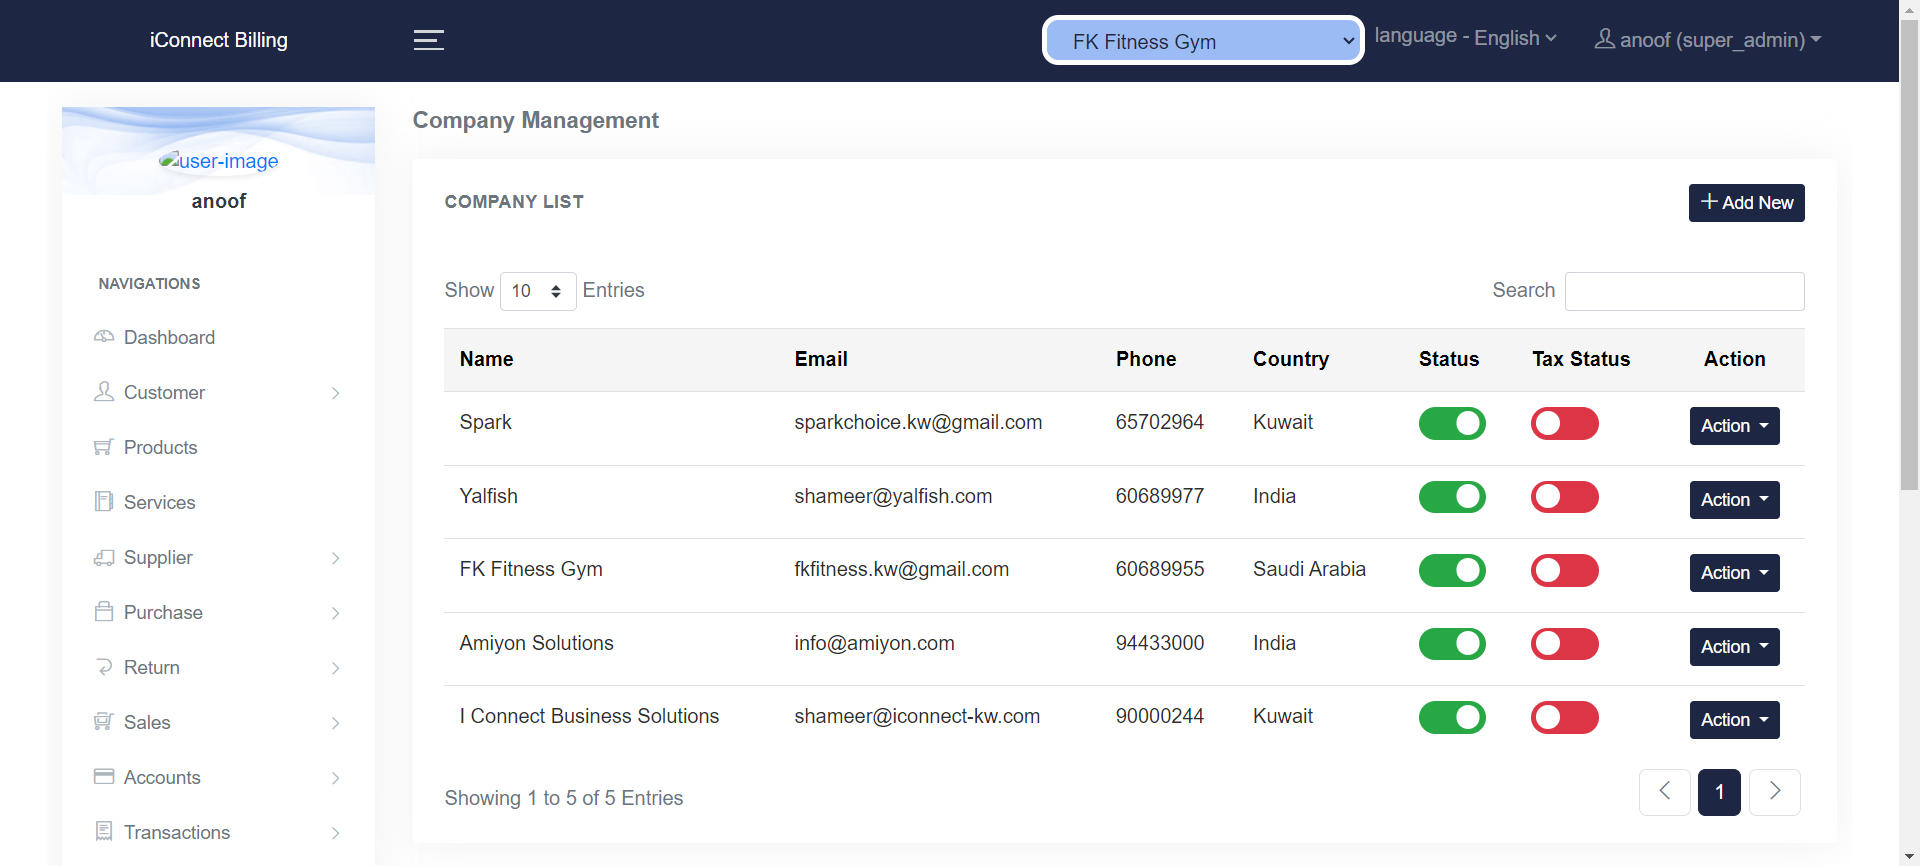This screenshot has height=866, width=1920.
Task: Open the FK Fitness Gym company dropdown
Action: pyautogui.click(x=1203, y=41)
